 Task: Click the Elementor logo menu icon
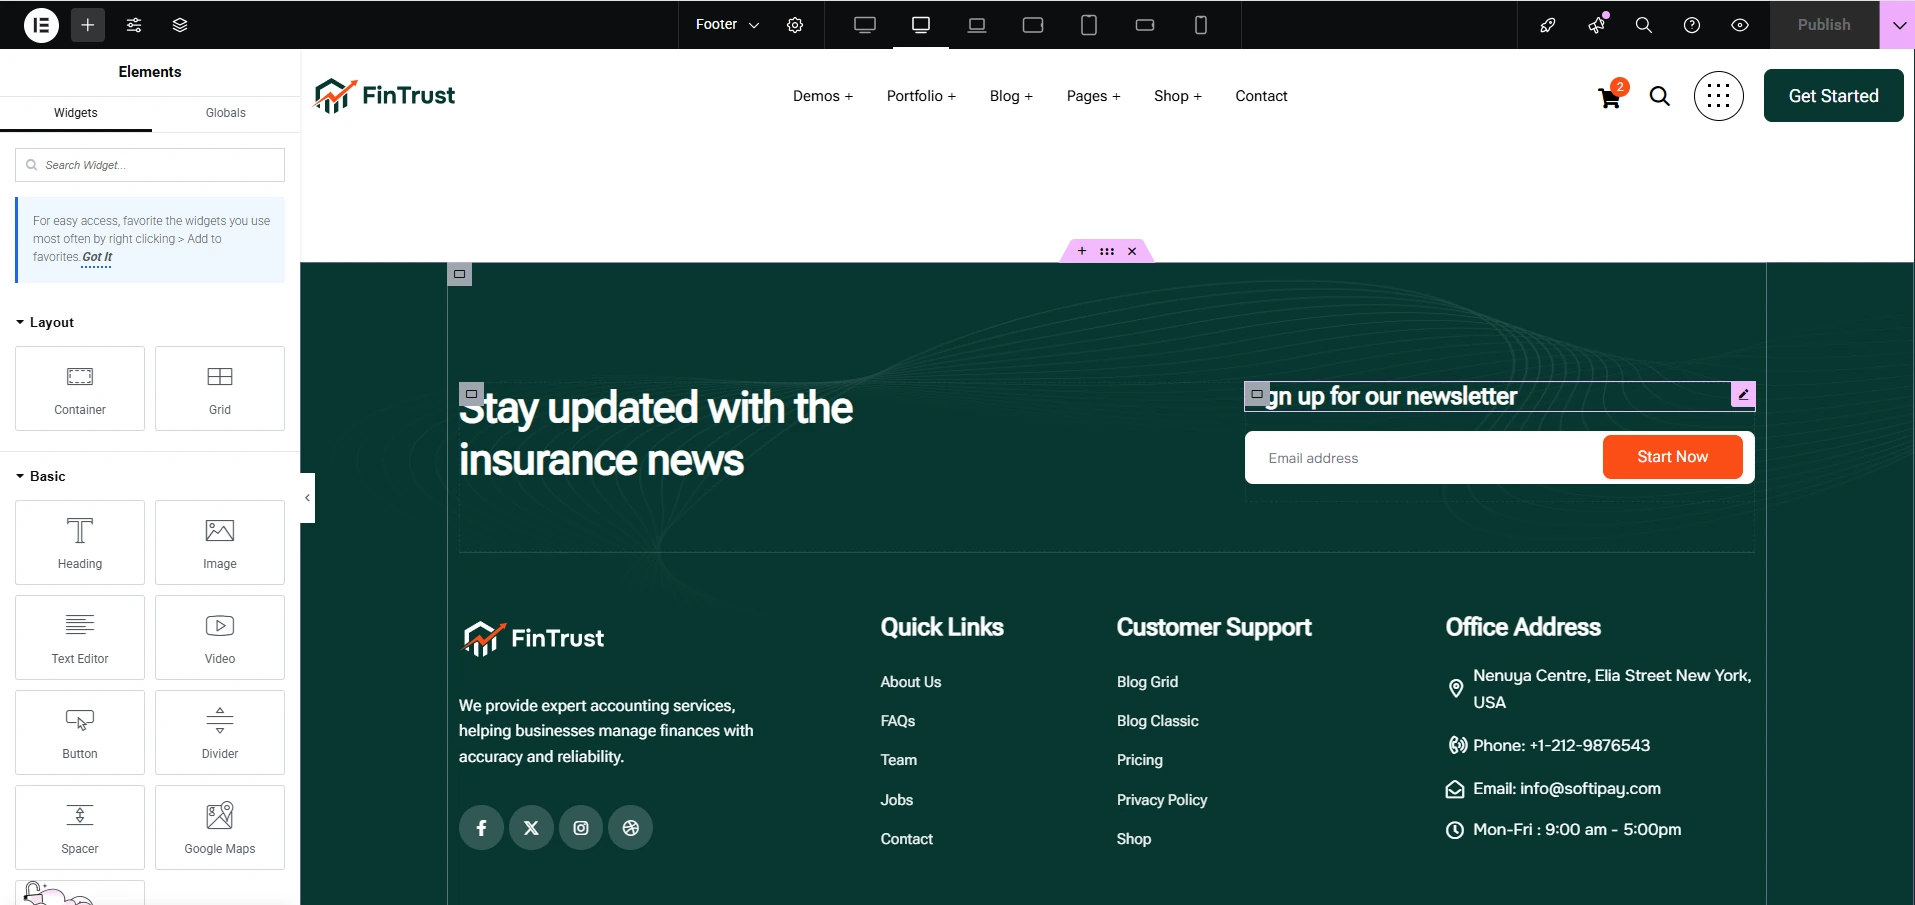point(41,25)
